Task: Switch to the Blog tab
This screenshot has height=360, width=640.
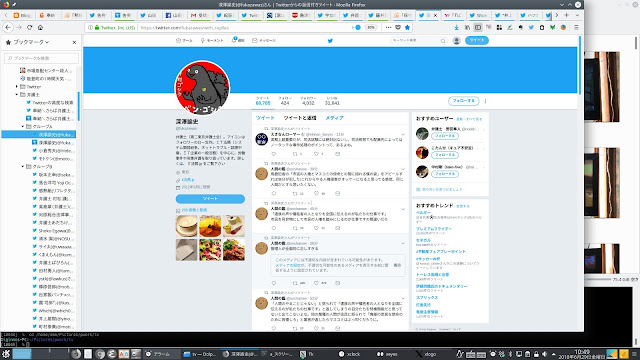Action: pos(22,15)
